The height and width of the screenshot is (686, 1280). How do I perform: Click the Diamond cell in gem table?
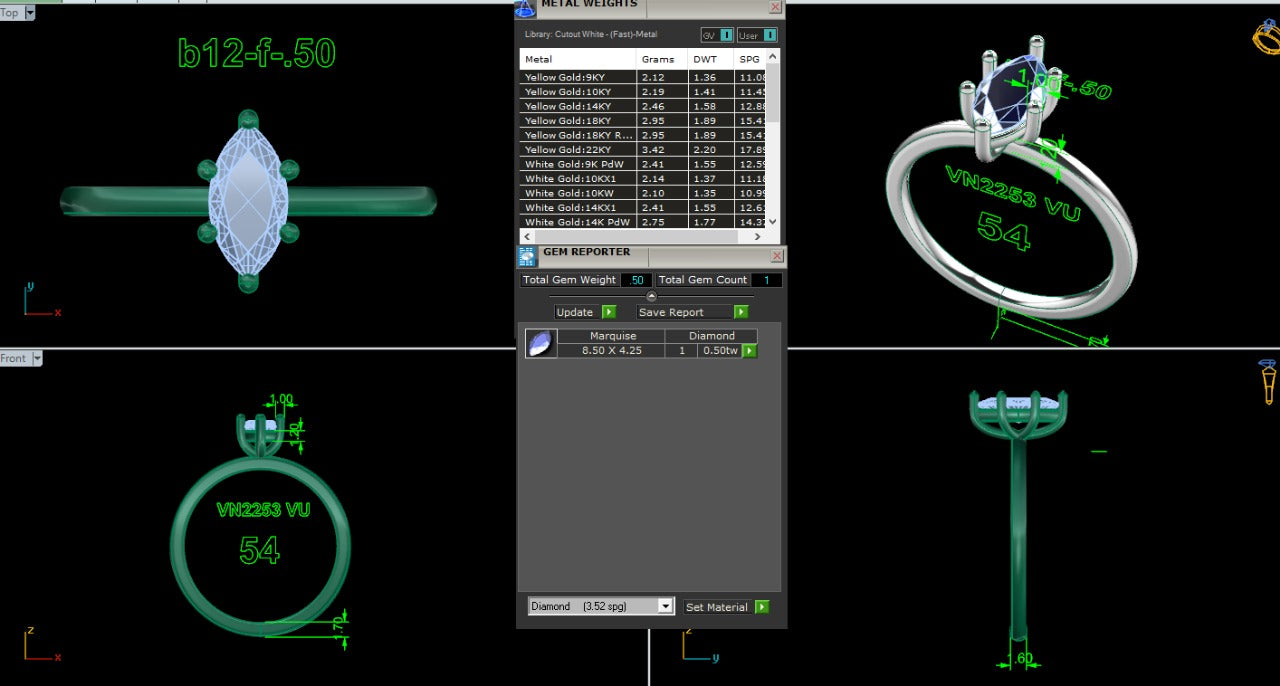[712, 336]
